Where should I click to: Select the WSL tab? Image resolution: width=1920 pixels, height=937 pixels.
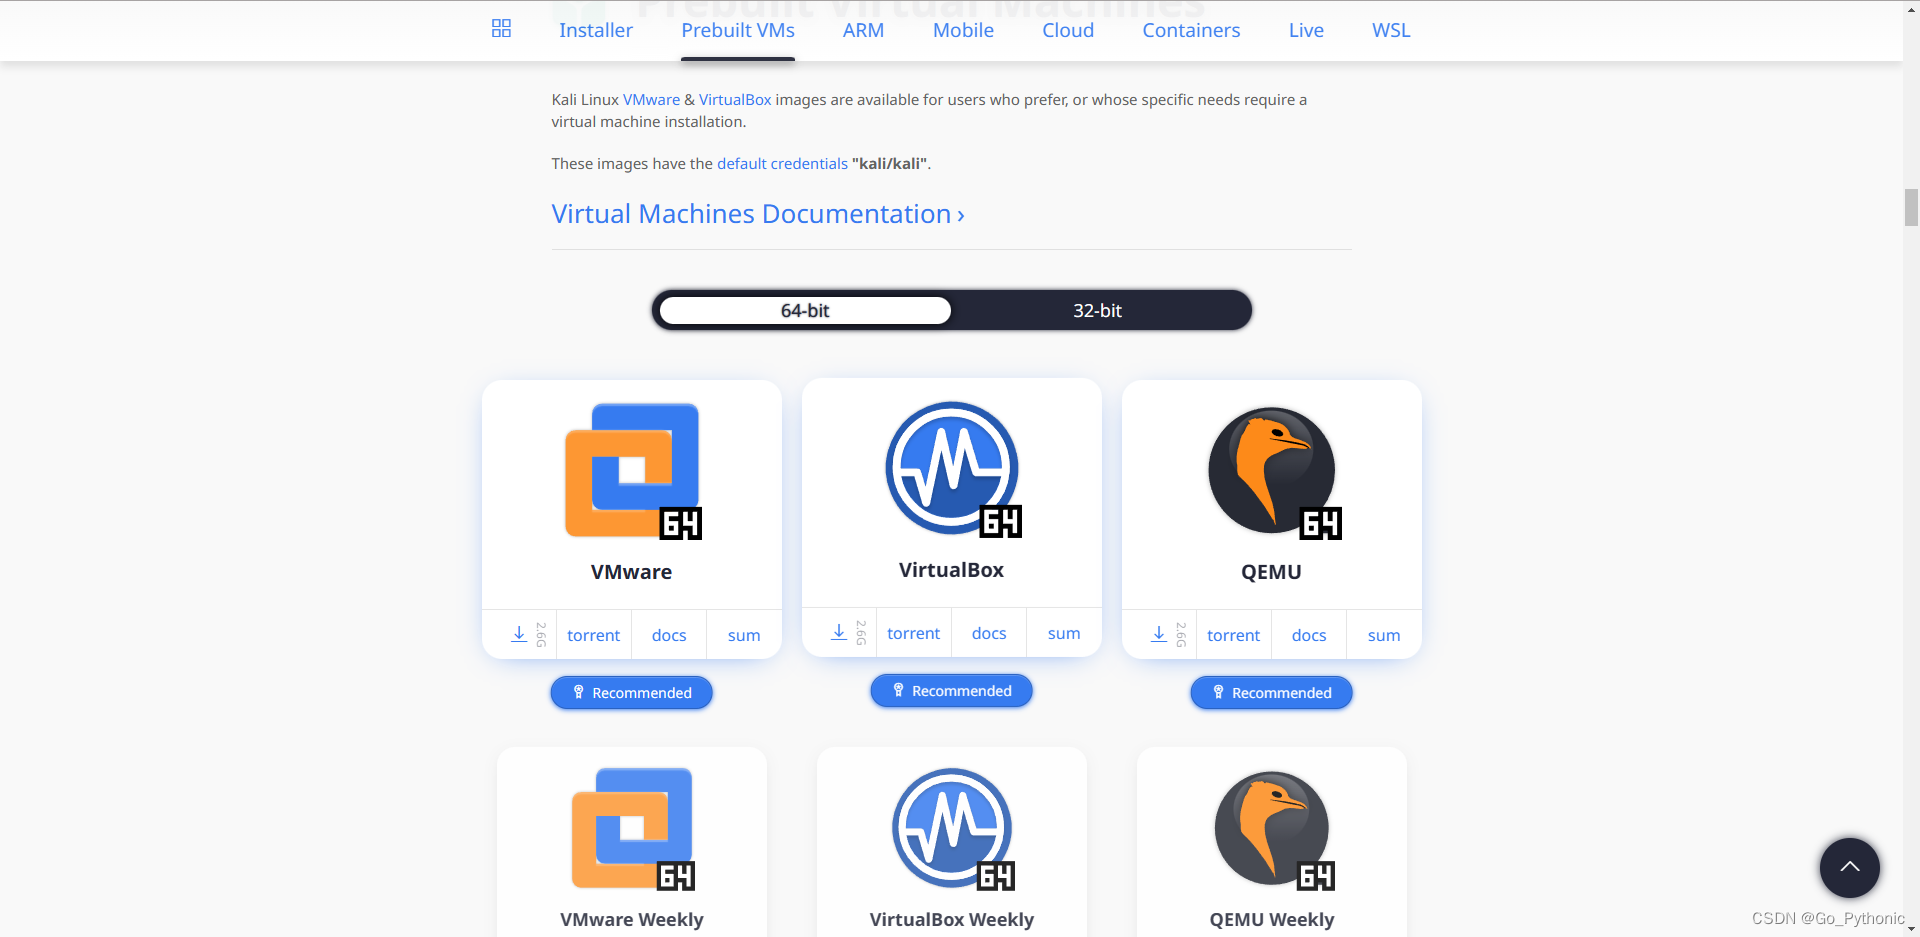click(x=1391, y=30)
